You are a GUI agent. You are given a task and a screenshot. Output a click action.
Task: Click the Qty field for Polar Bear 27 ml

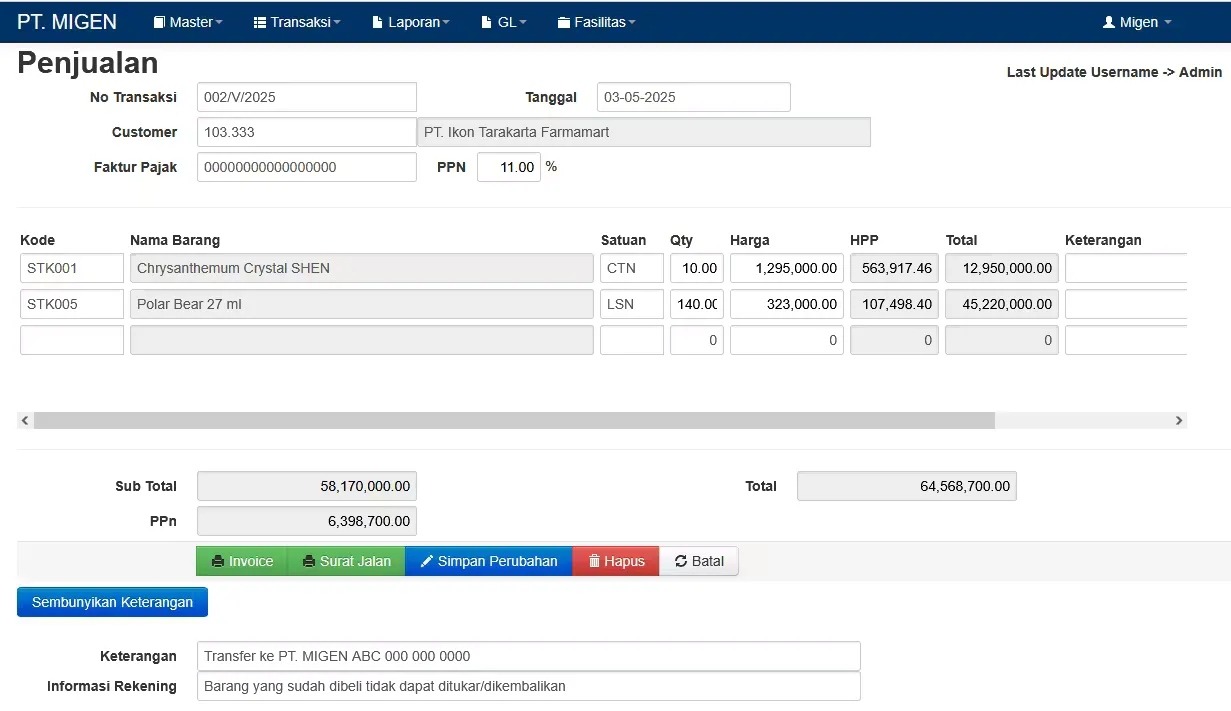coord(697,304)
